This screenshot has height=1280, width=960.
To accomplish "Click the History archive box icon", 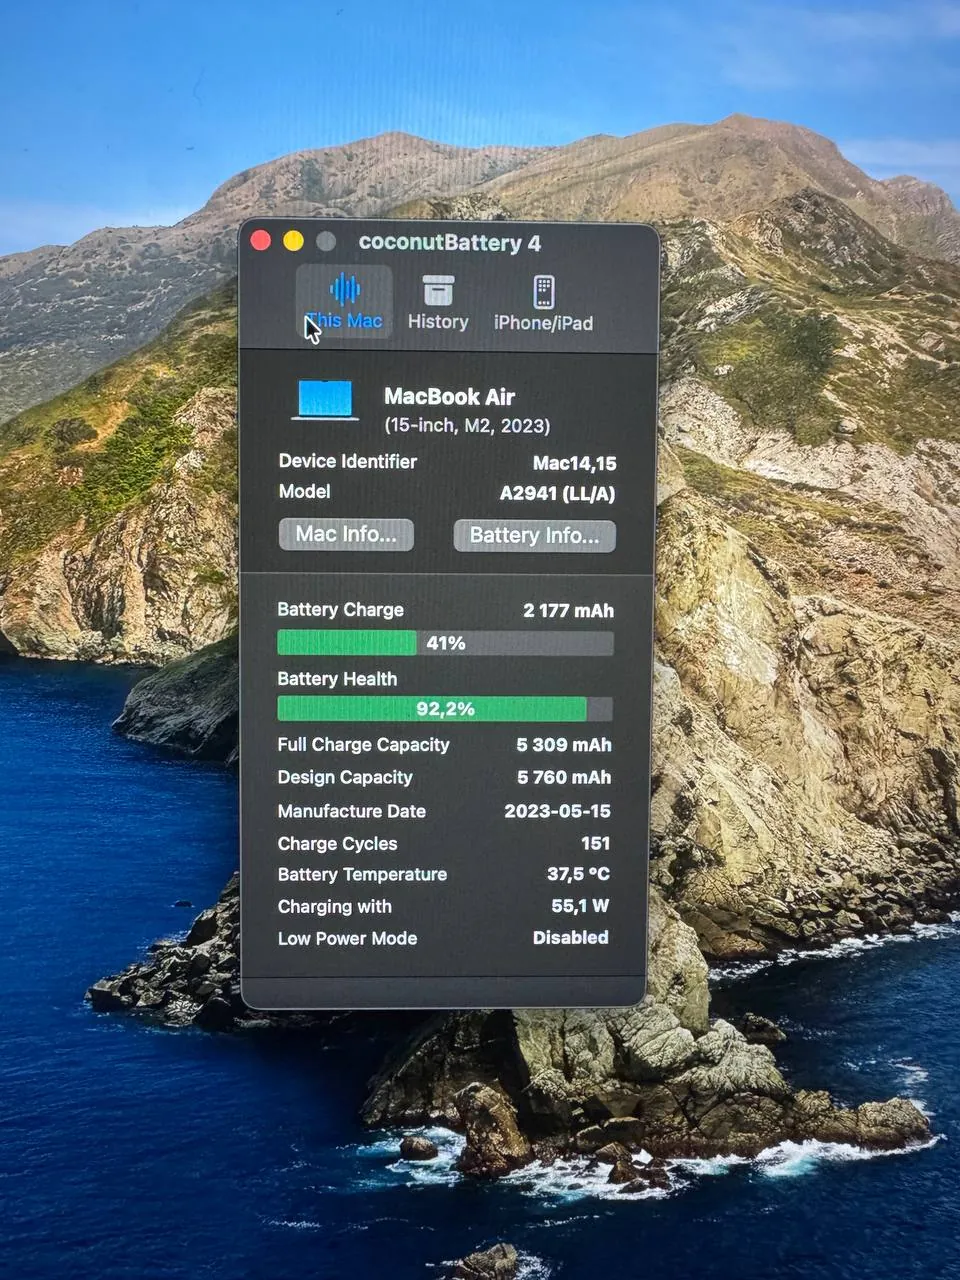I will 438,290.
